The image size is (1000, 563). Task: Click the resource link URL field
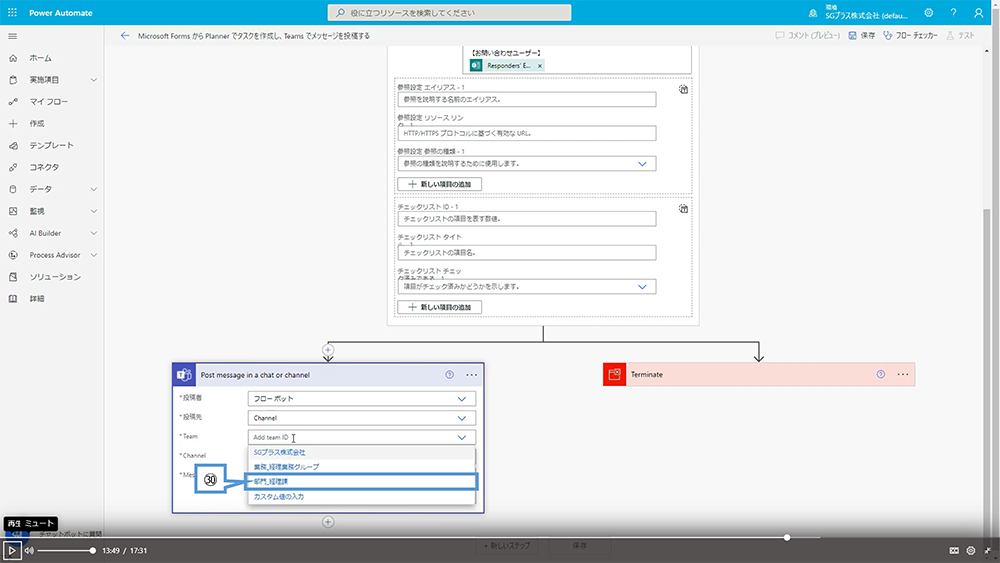coord(527,133)
